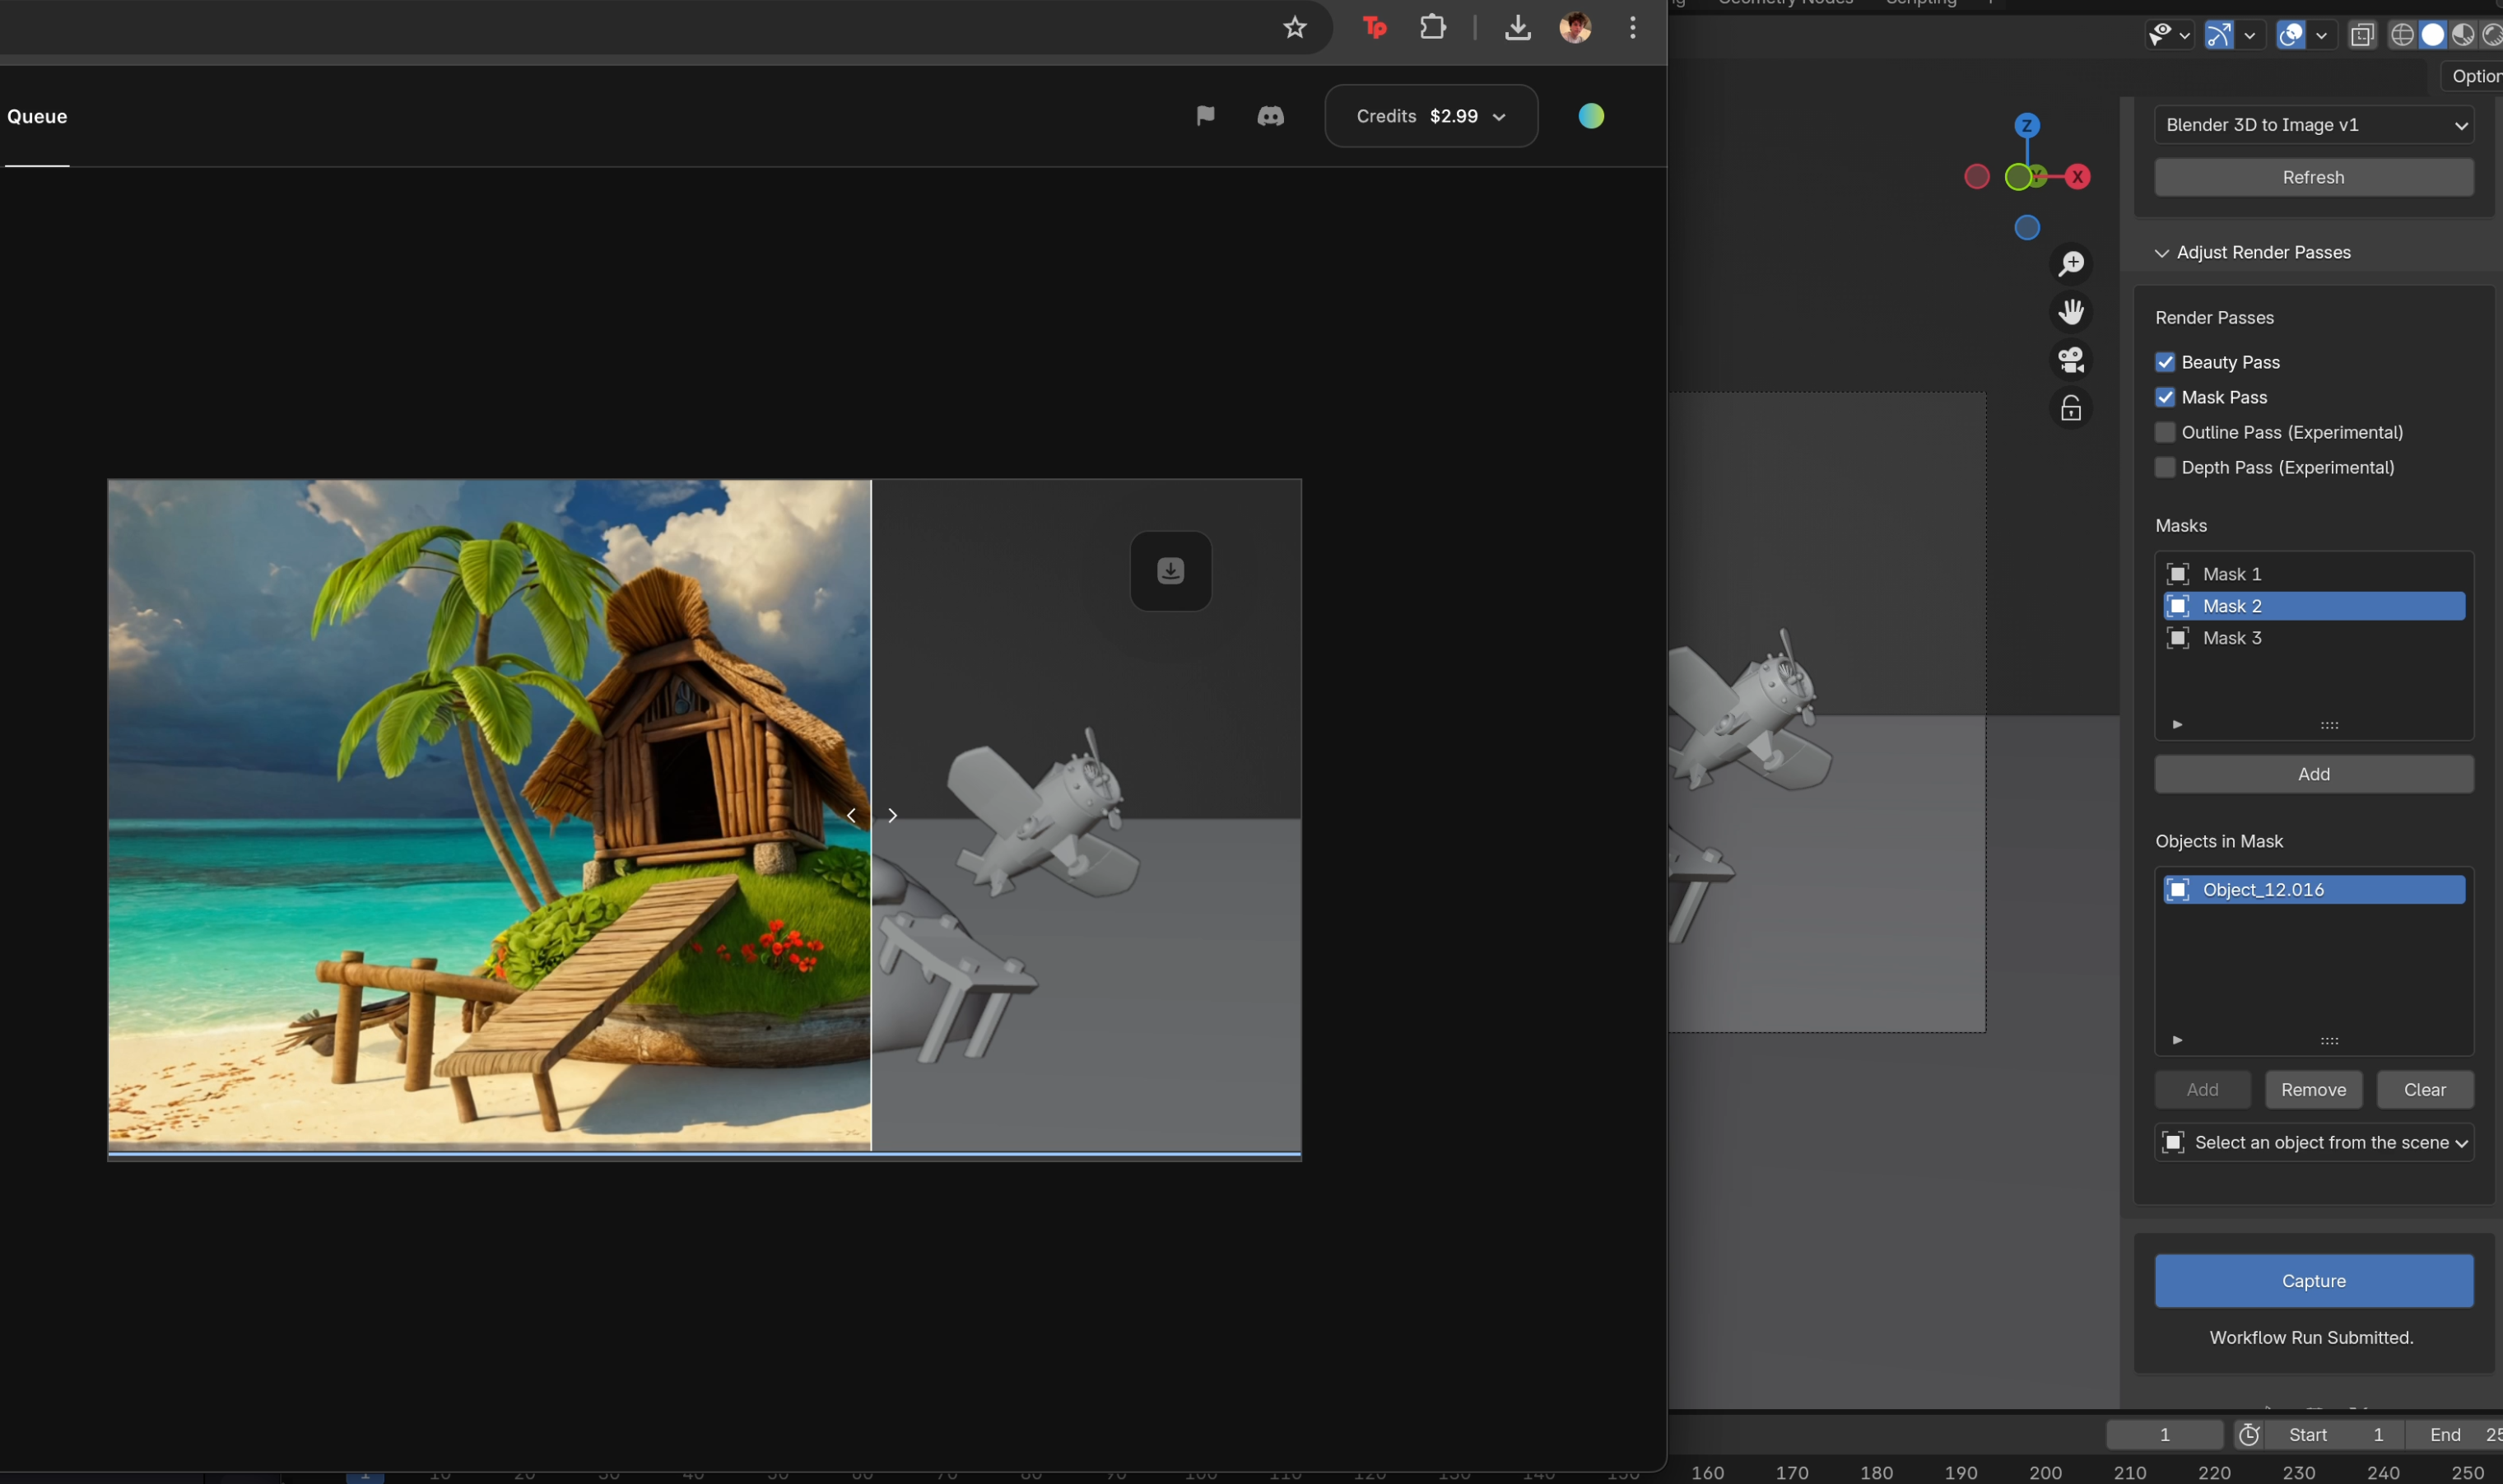Click the lock camera to view icon

[x=2071, y=408]
